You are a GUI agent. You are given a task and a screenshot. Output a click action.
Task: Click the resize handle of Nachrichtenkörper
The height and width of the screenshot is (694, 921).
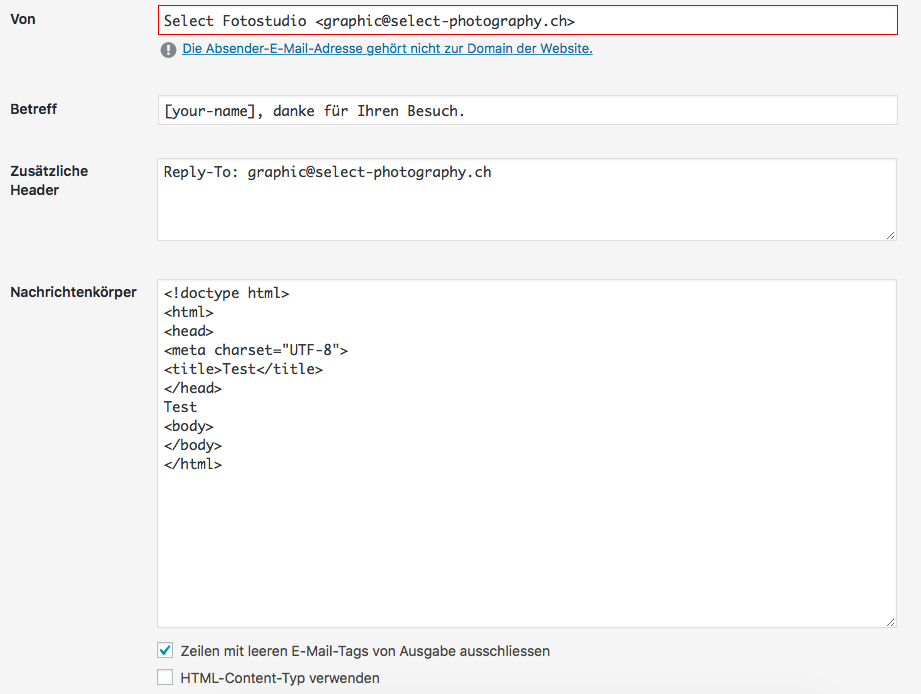click(890, 622)
